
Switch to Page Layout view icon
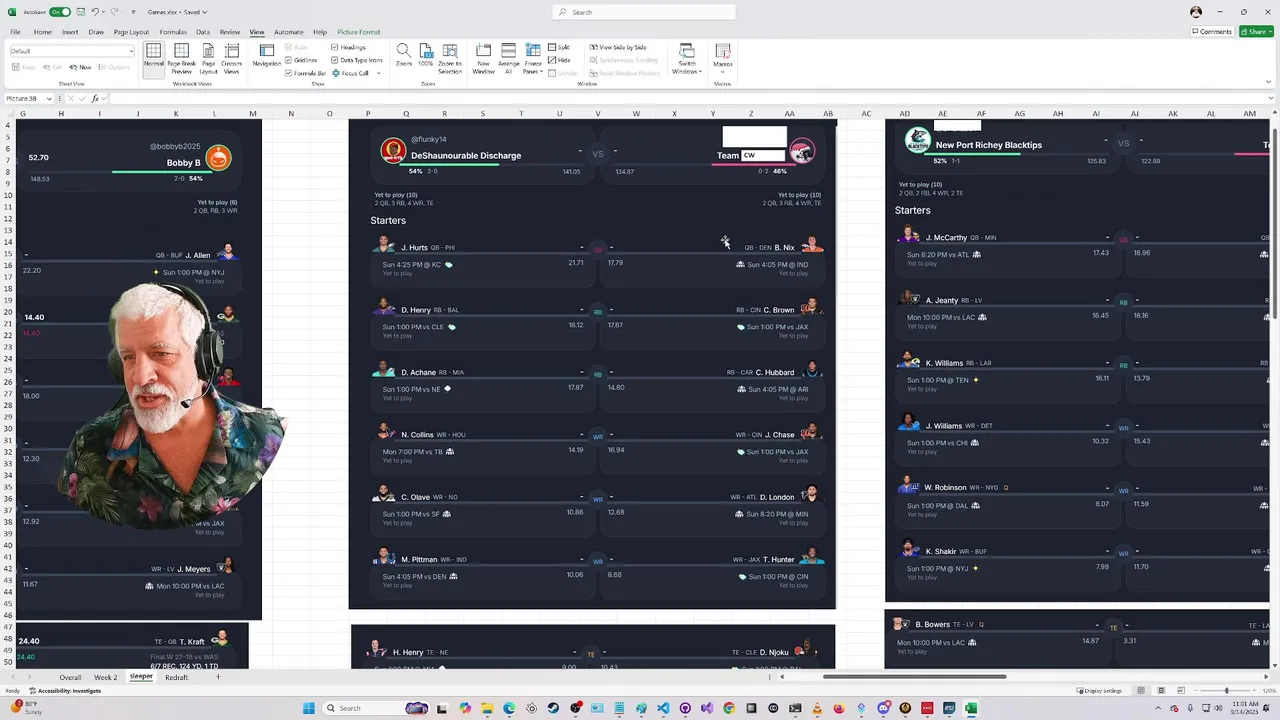pyautogui.click(x=208, y=58)
